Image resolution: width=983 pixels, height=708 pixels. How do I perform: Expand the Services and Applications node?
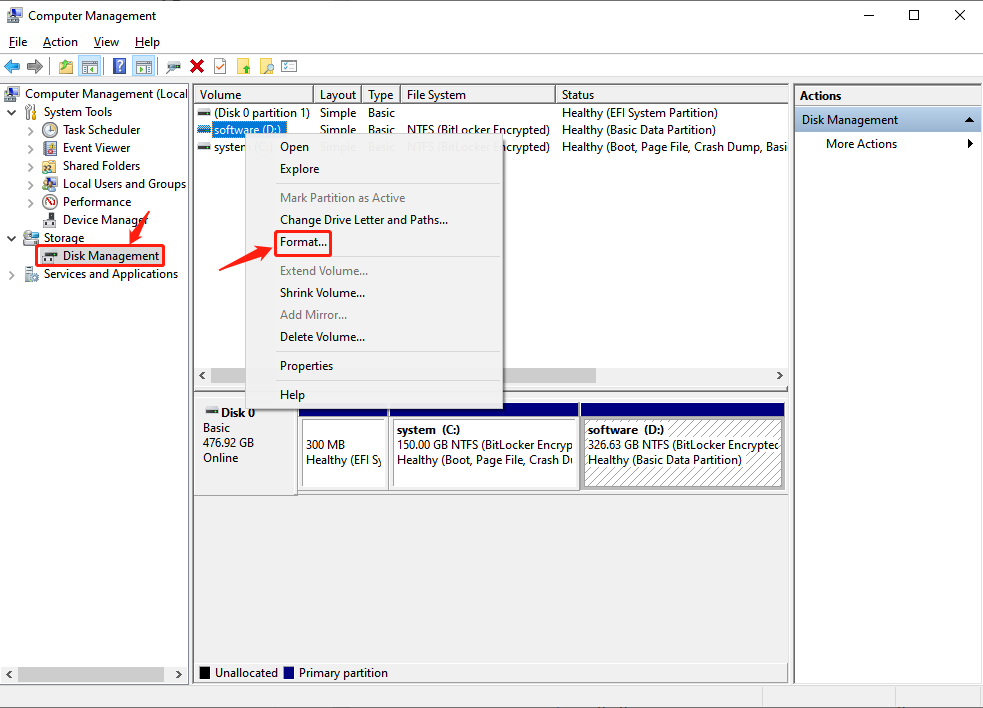tap(12, 274)
